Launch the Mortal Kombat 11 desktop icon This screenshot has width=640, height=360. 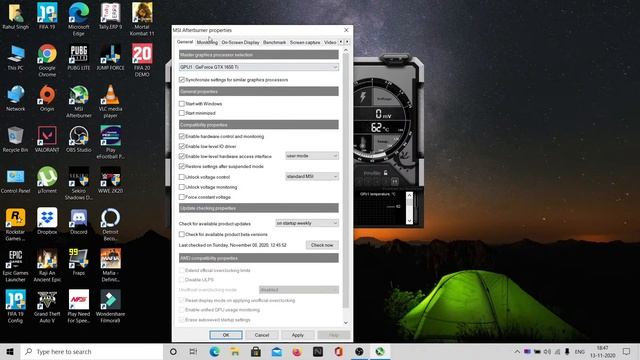click(142, 19)
